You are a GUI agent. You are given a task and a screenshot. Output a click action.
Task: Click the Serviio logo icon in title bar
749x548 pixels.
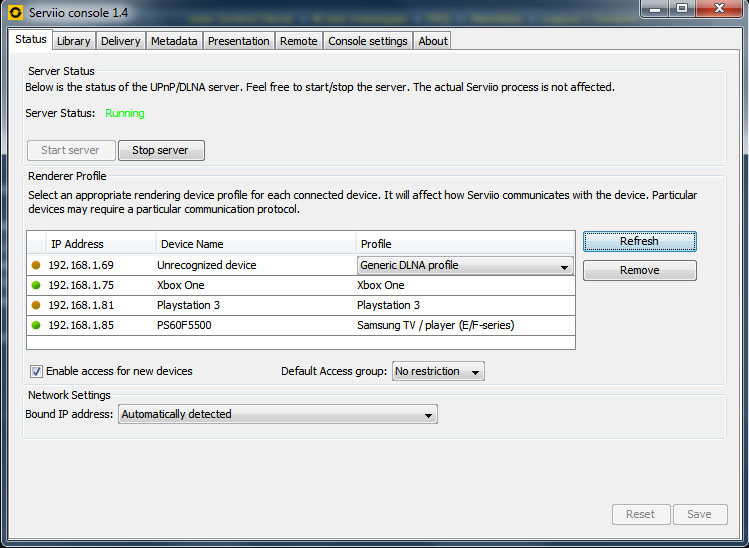click(x=15, y=10)
